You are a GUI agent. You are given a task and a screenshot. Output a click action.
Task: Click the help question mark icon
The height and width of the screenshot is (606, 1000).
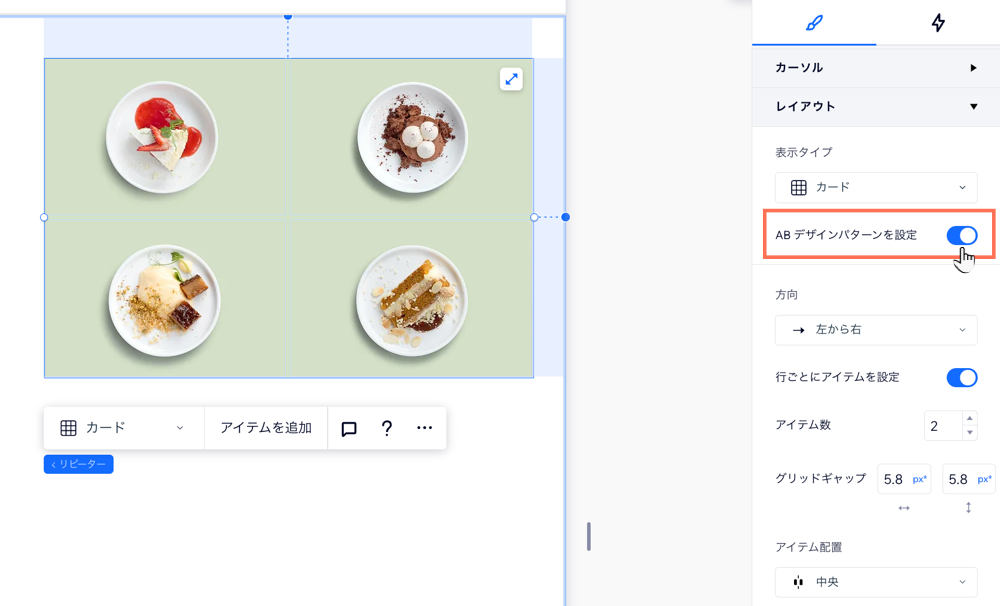386,428
